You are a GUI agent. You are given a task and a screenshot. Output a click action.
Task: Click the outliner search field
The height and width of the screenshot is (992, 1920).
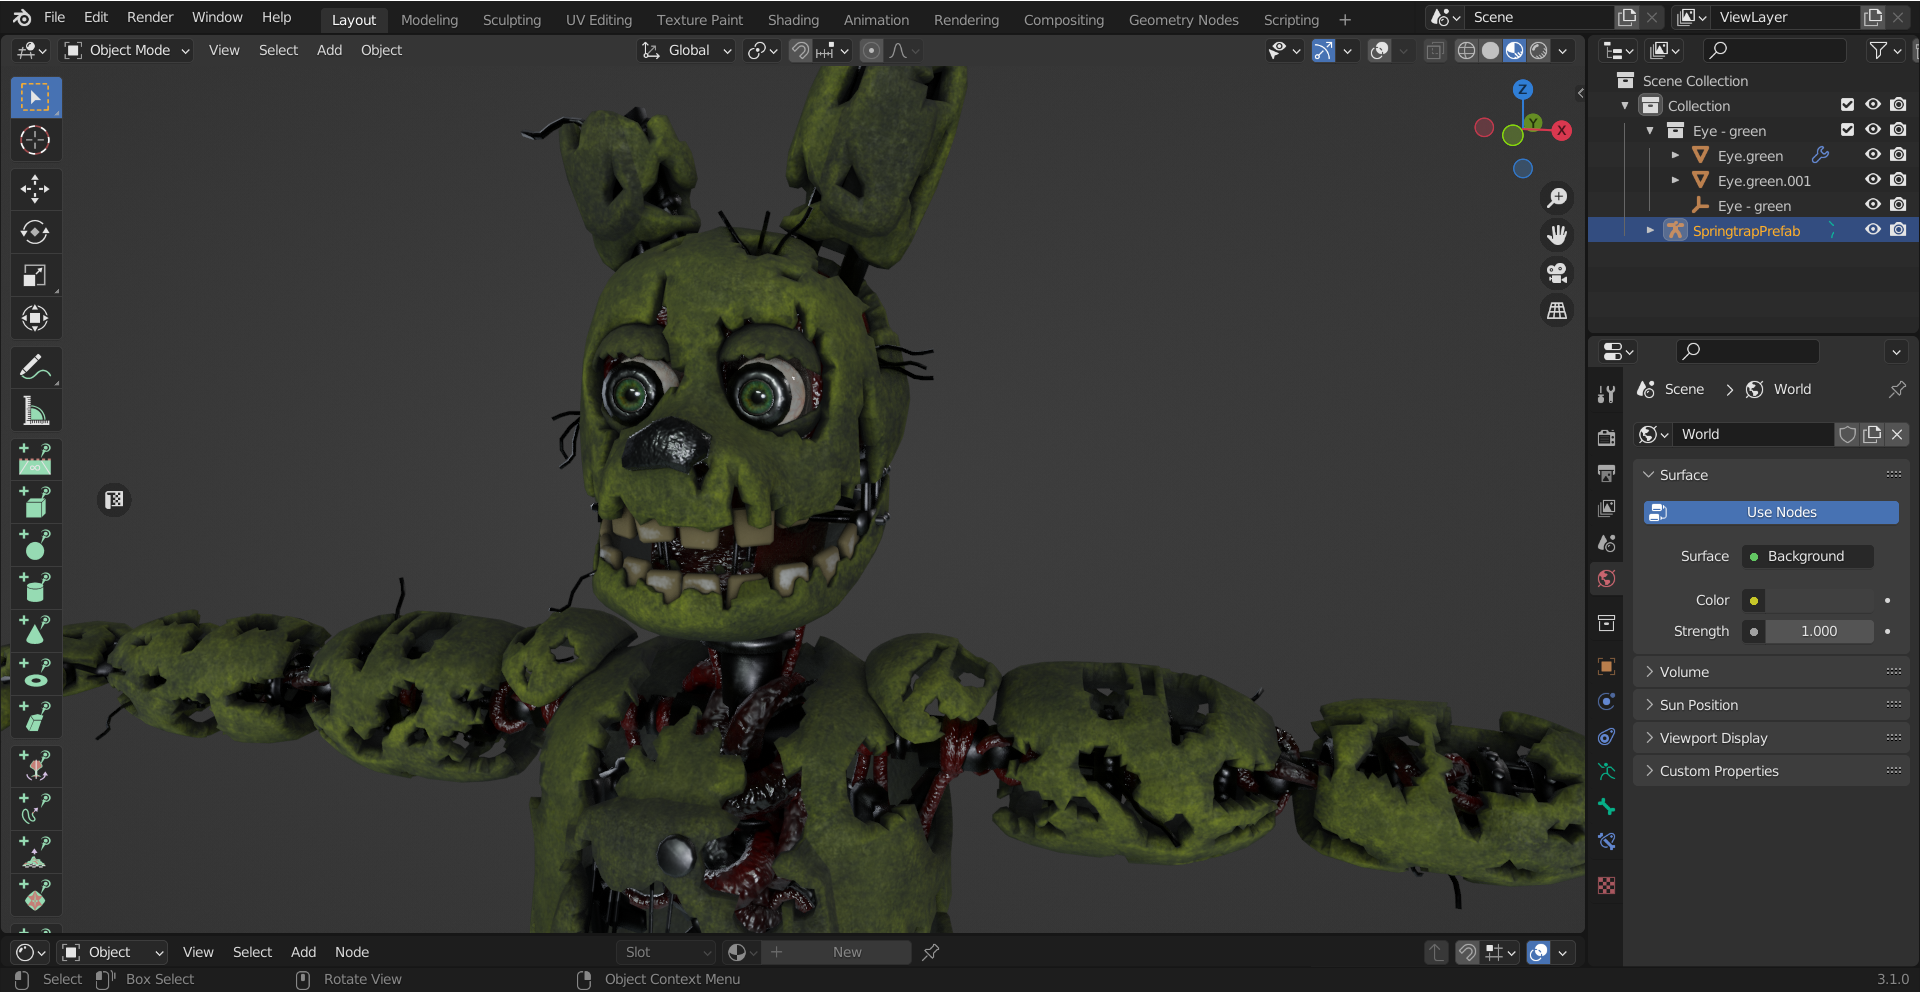point(1774,50)
